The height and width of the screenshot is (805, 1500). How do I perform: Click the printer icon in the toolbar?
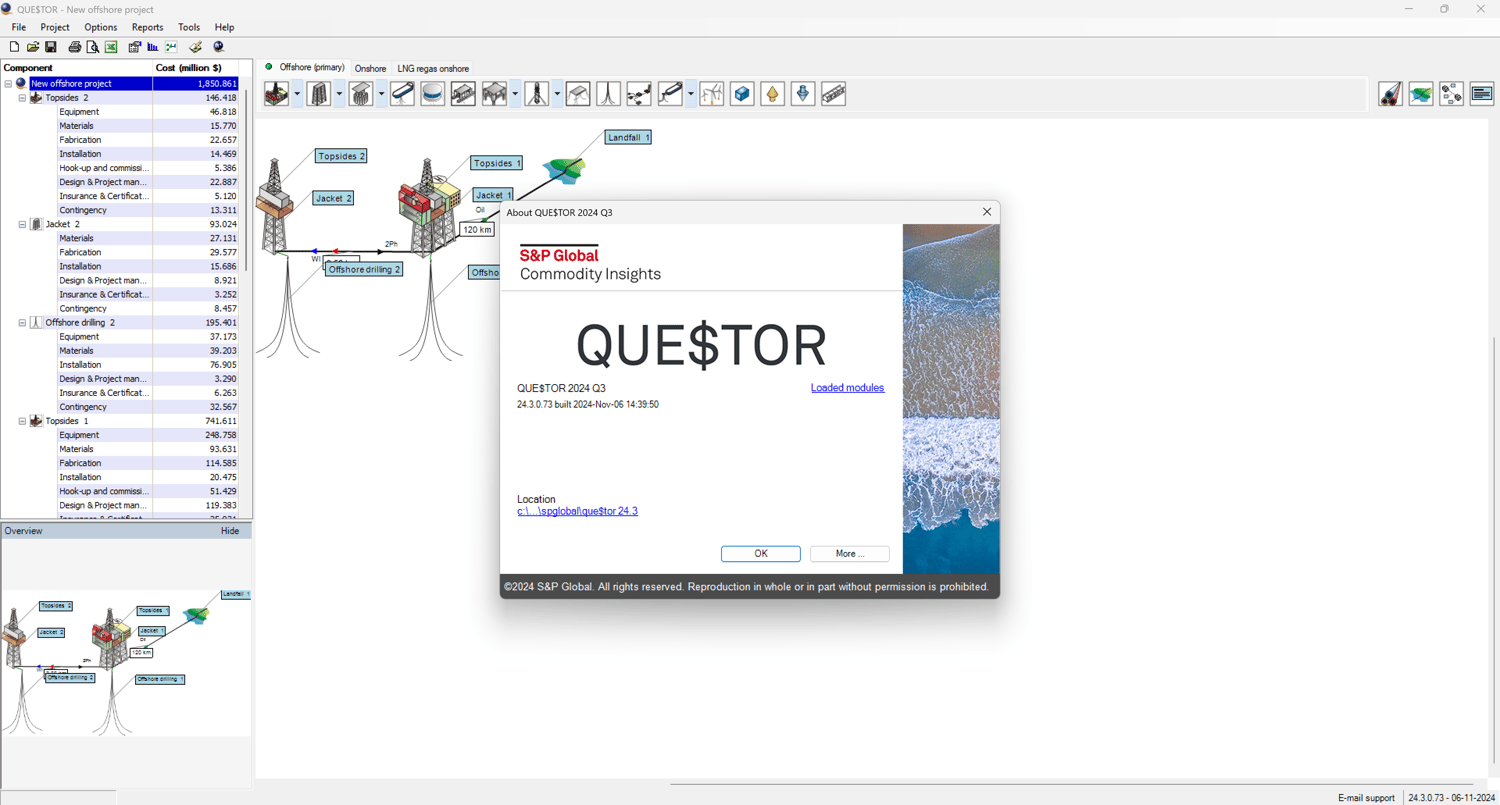(x=74, y=47)
